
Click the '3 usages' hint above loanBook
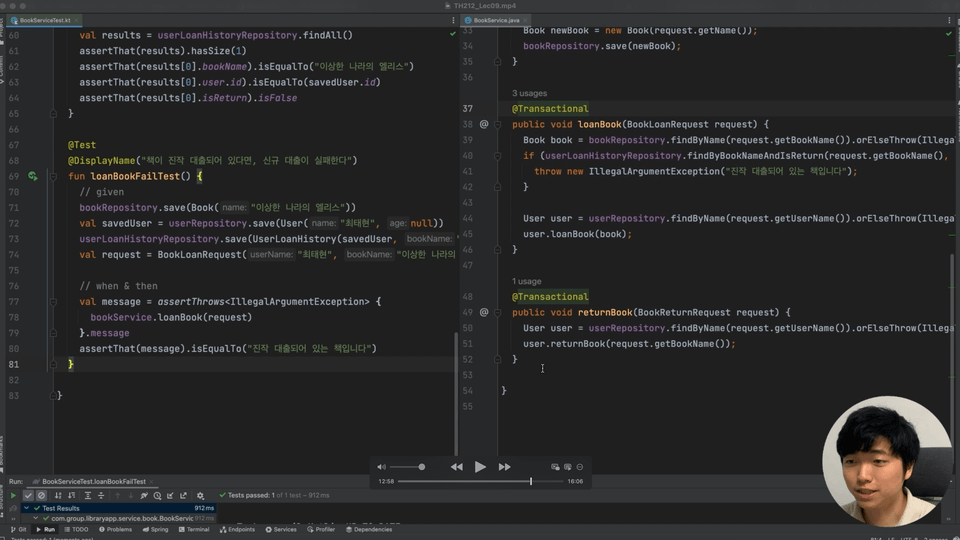[529, 93]
